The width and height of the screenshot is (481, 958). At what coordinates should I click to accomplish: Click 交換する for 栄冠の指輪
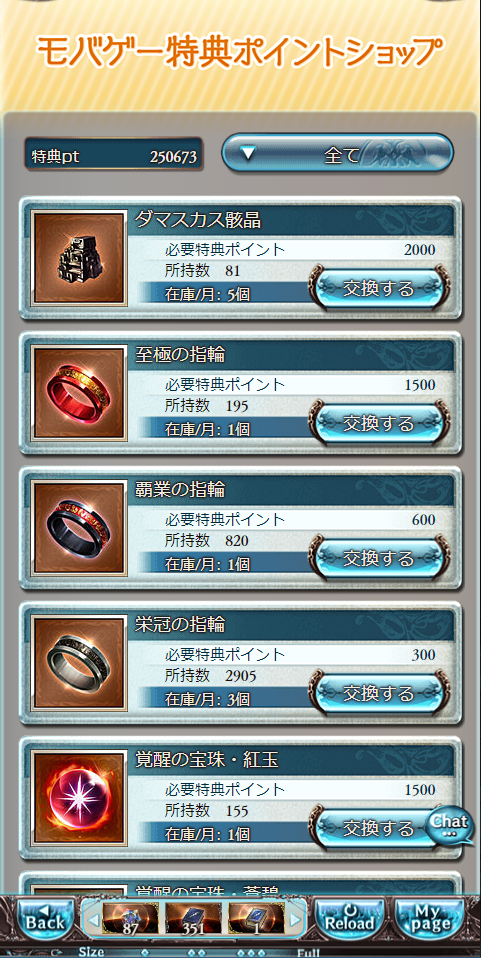pyautogui.click(x=378, y=693)
